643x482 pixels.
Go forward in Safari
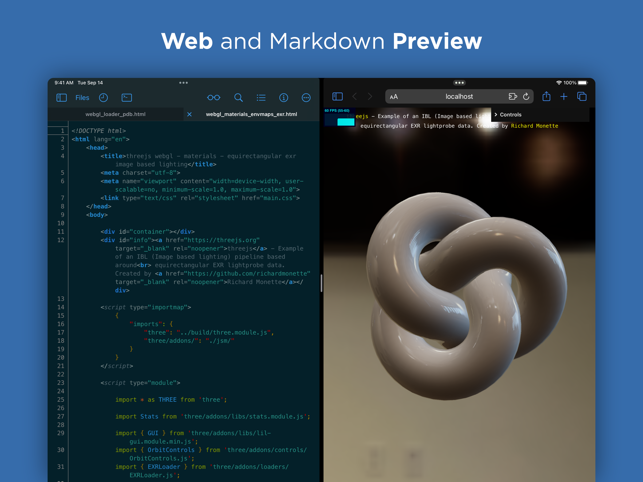[x=370, y=96]
